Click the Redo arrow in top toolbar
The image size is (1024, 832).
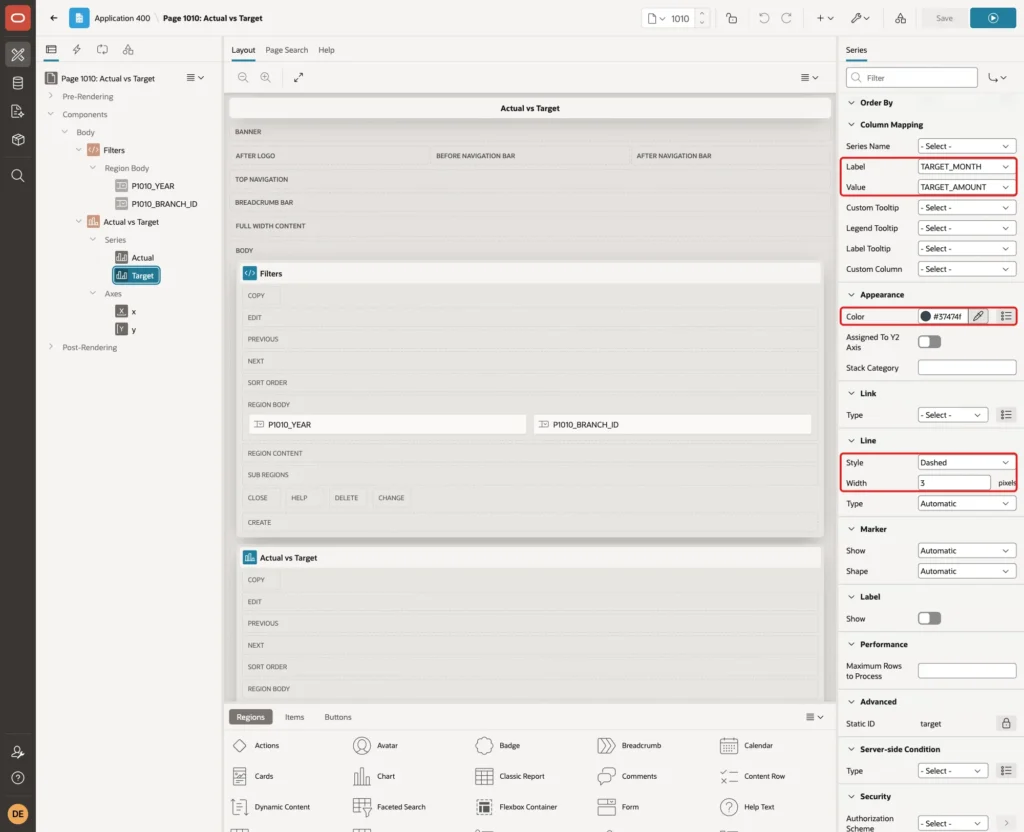tap(786, 18)
